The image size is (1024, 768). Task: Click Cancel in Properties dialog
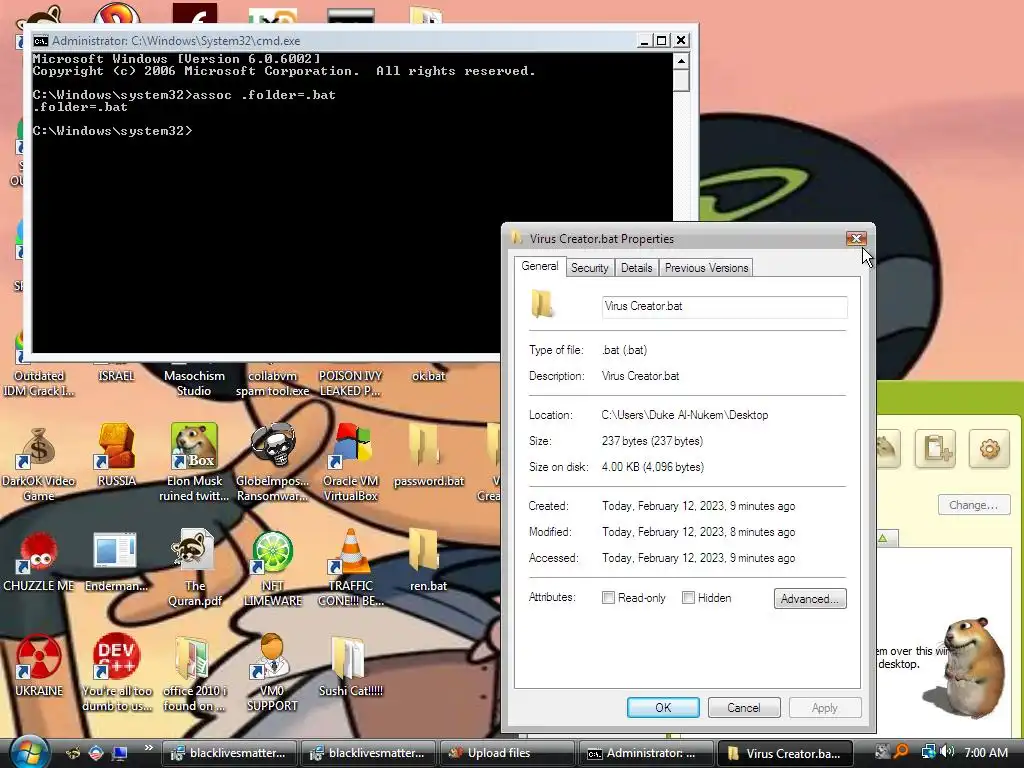coord(744,708)
